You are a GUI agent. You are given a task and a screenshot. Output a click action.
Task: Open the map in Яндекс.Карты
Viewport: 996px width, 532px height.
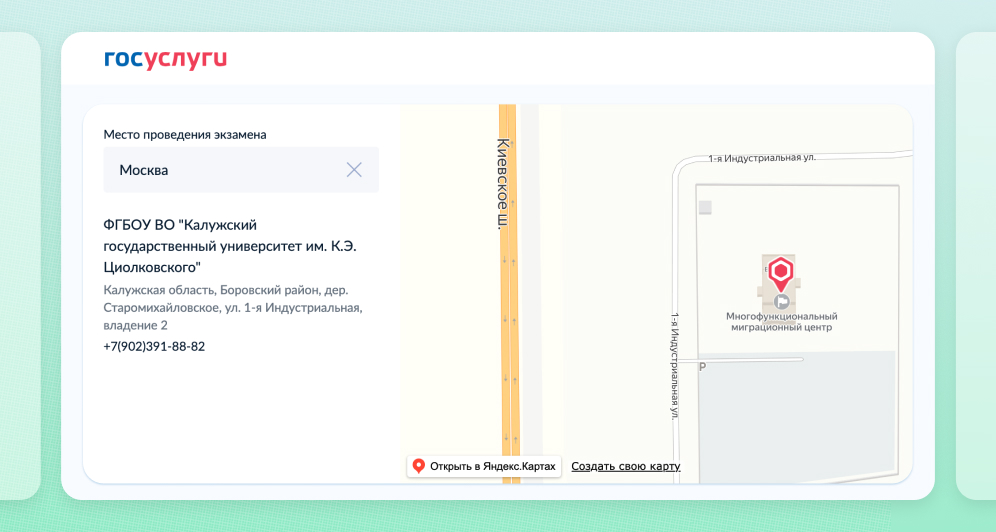coord(484,466)
